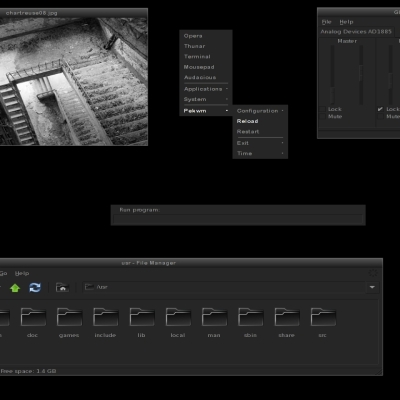Click the Master right volume slider

point(361,75)
